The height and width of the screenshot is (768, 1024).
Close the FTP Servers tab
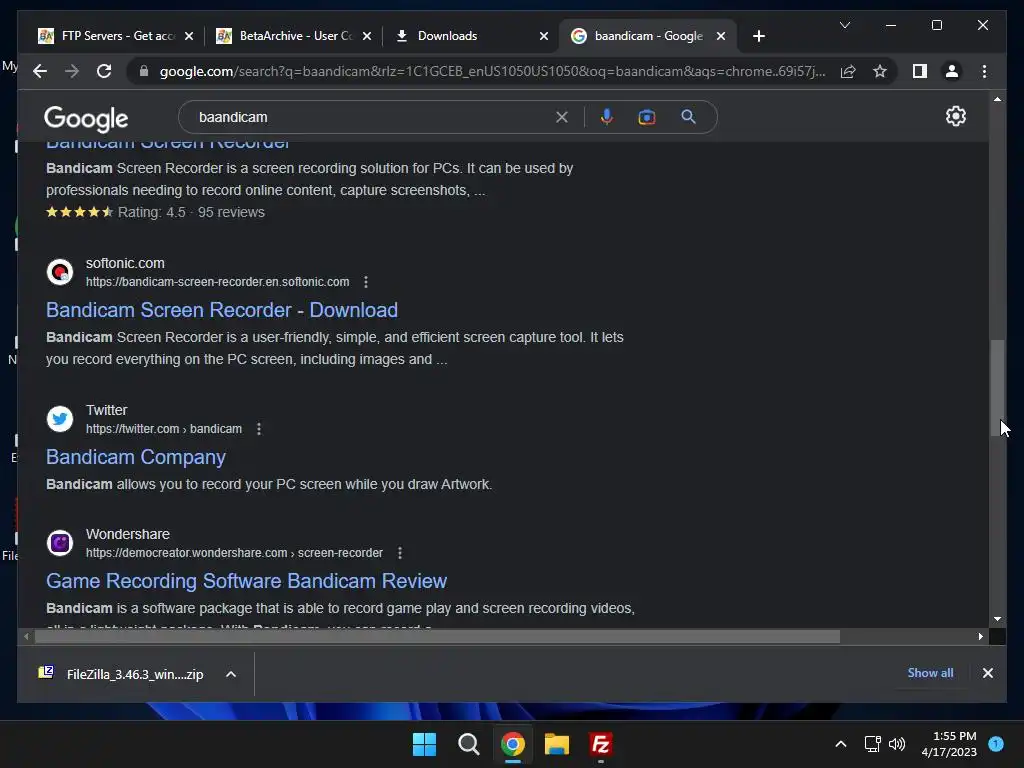coord(189,36)
